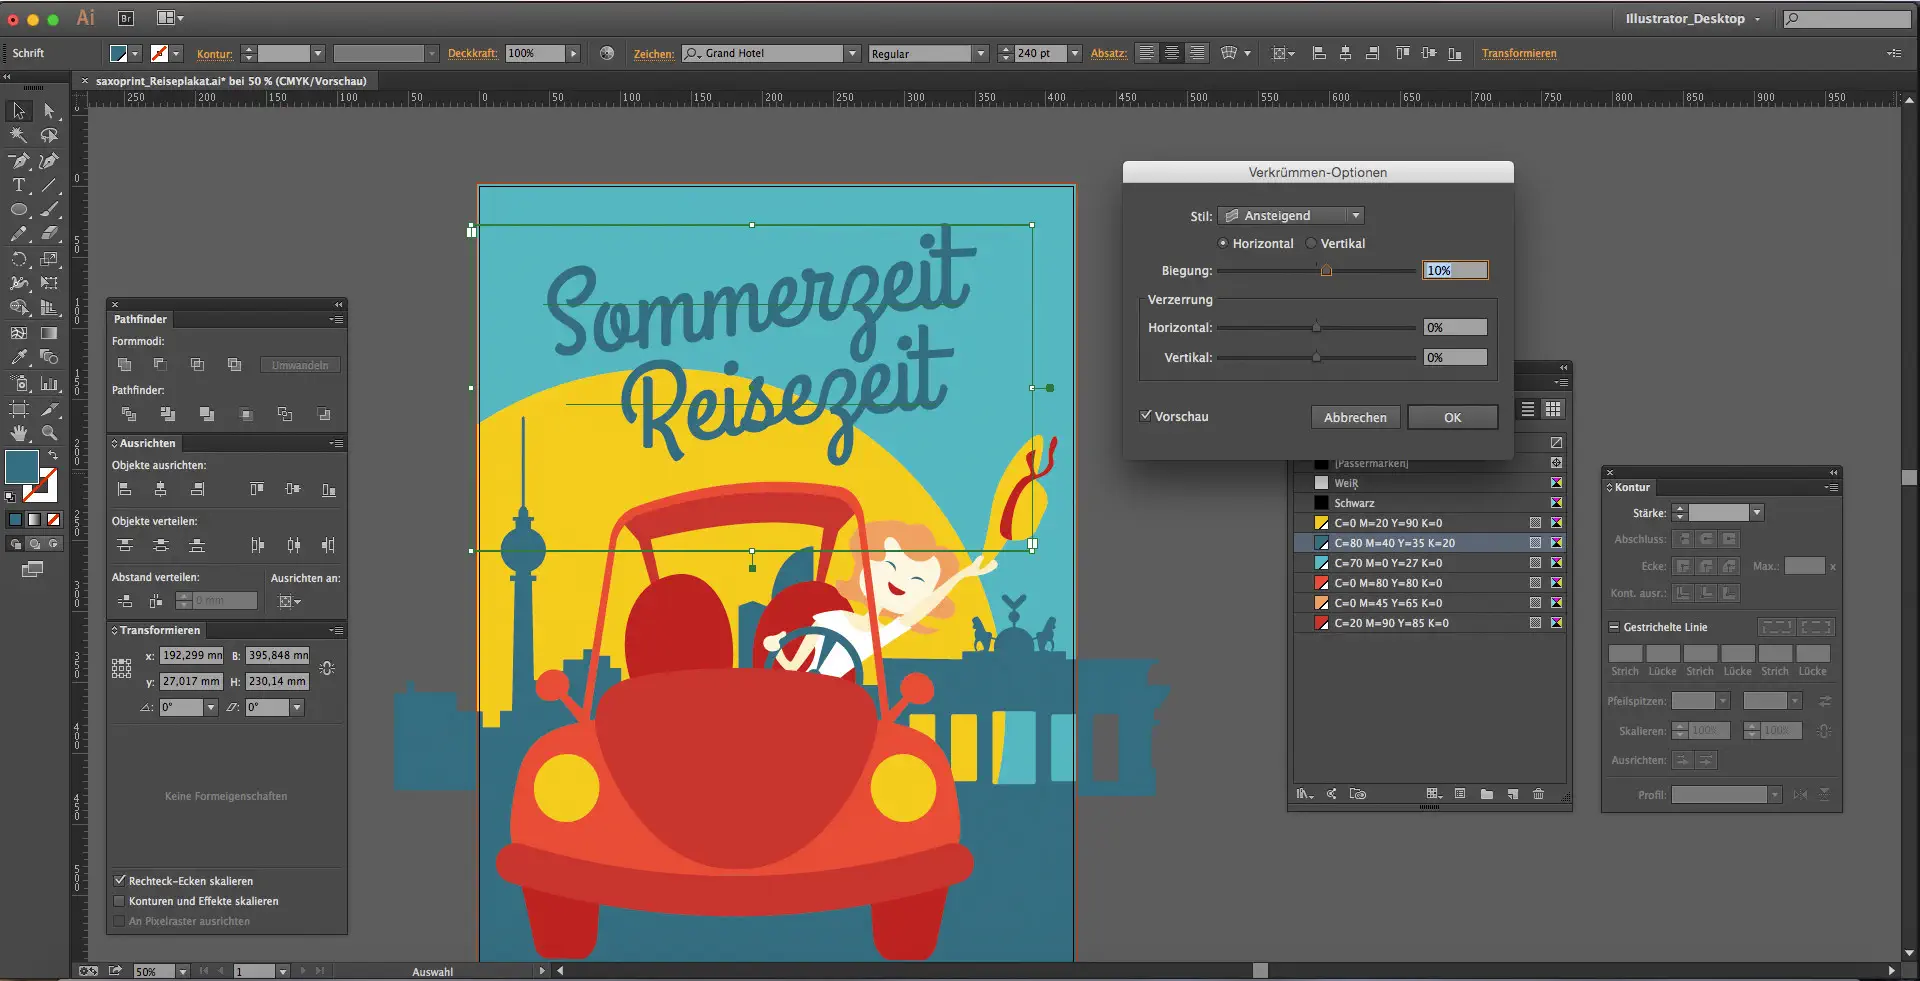This screenshot has width=1920, height=981.
Task: Select the Vertikal radio button
Action: [x=1310, y=243]
